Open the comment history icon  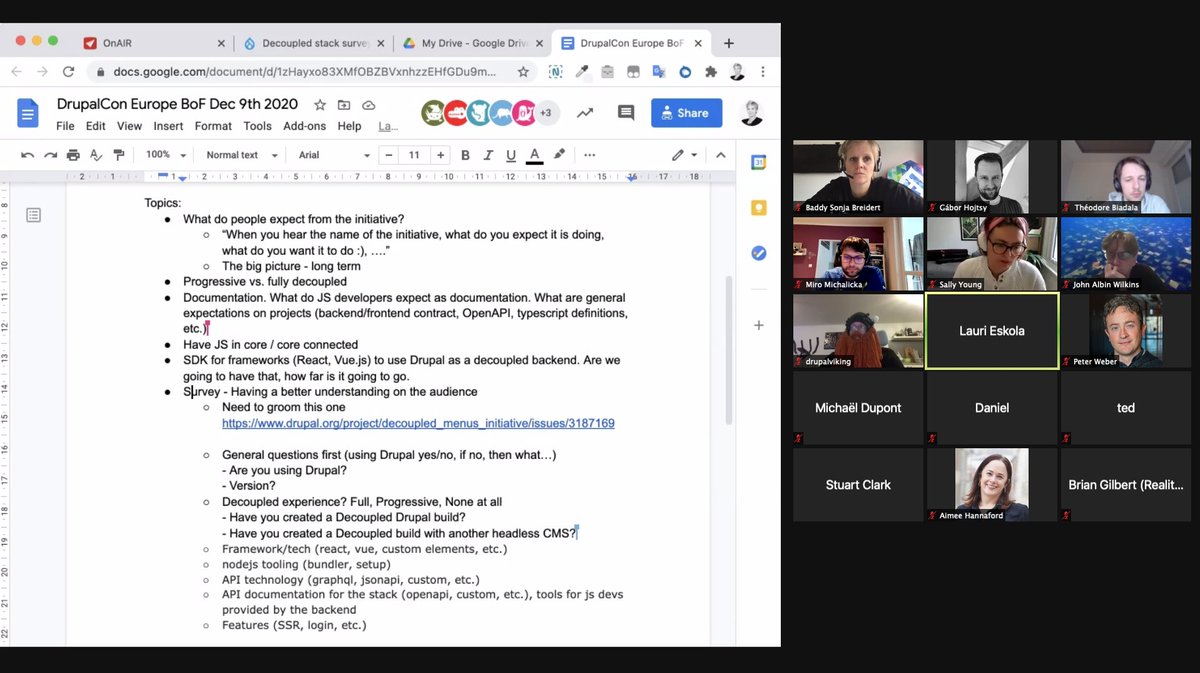point(626,113)
